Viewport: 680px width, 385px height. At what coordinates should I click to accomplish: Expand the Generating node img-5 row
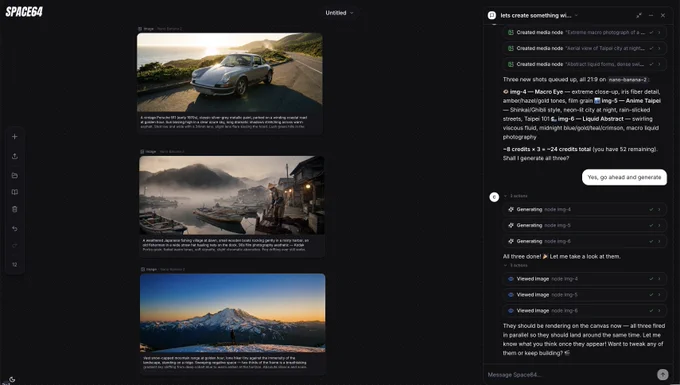point(585,225)
